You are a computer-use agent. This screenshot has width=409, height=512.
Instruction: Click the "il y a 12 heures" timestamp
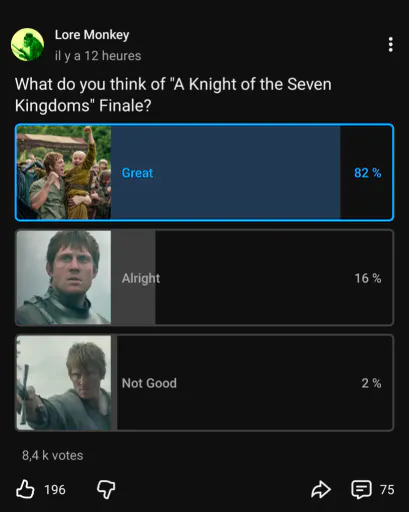(98, 56)
